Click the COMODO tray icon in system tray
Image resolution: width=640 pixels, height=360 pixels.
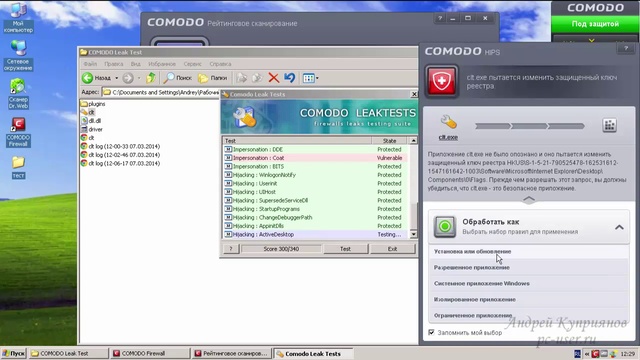pos(595,353)
